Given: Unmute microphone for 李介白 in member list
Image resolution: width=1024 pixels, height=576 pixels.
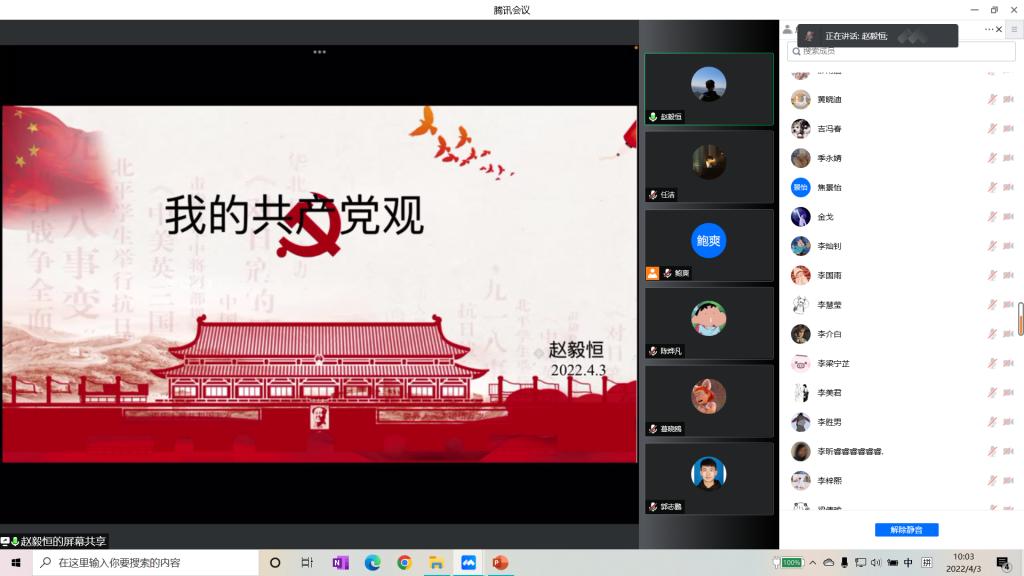Looking at the screenshot, I should (x=992, y=334).
